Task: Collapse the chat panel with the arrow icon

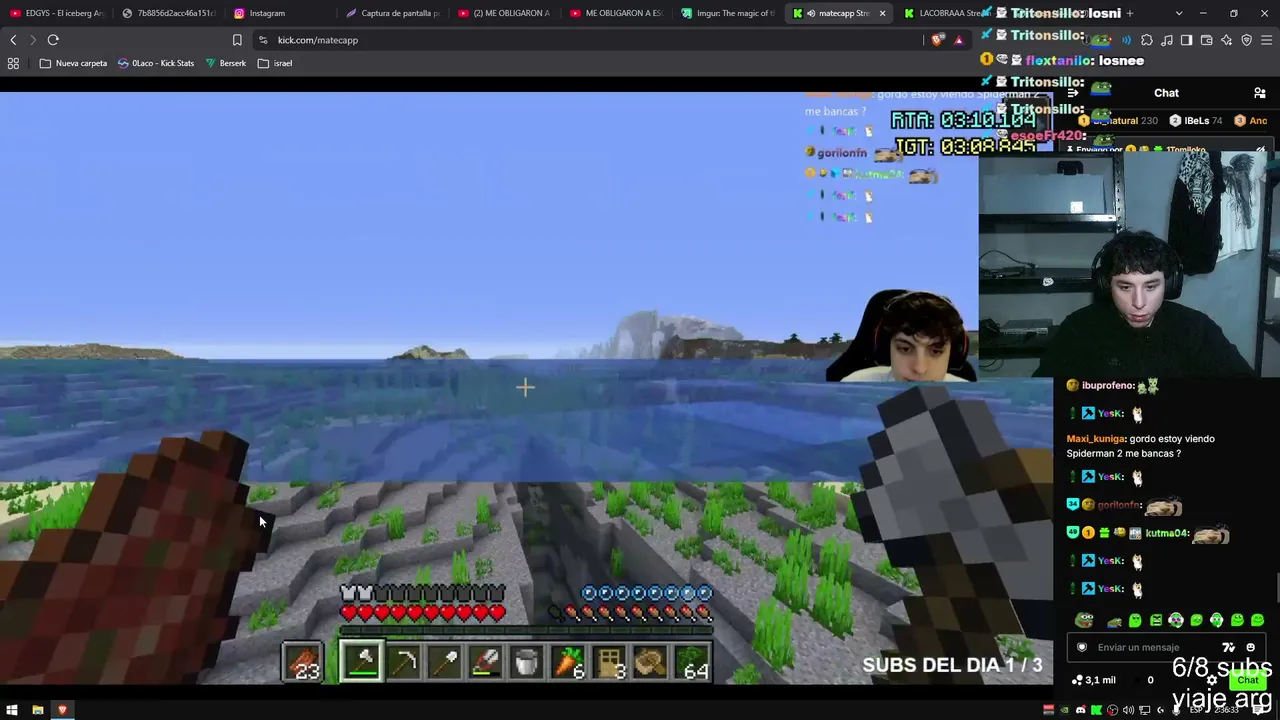Action: [x=1073, y=93]
